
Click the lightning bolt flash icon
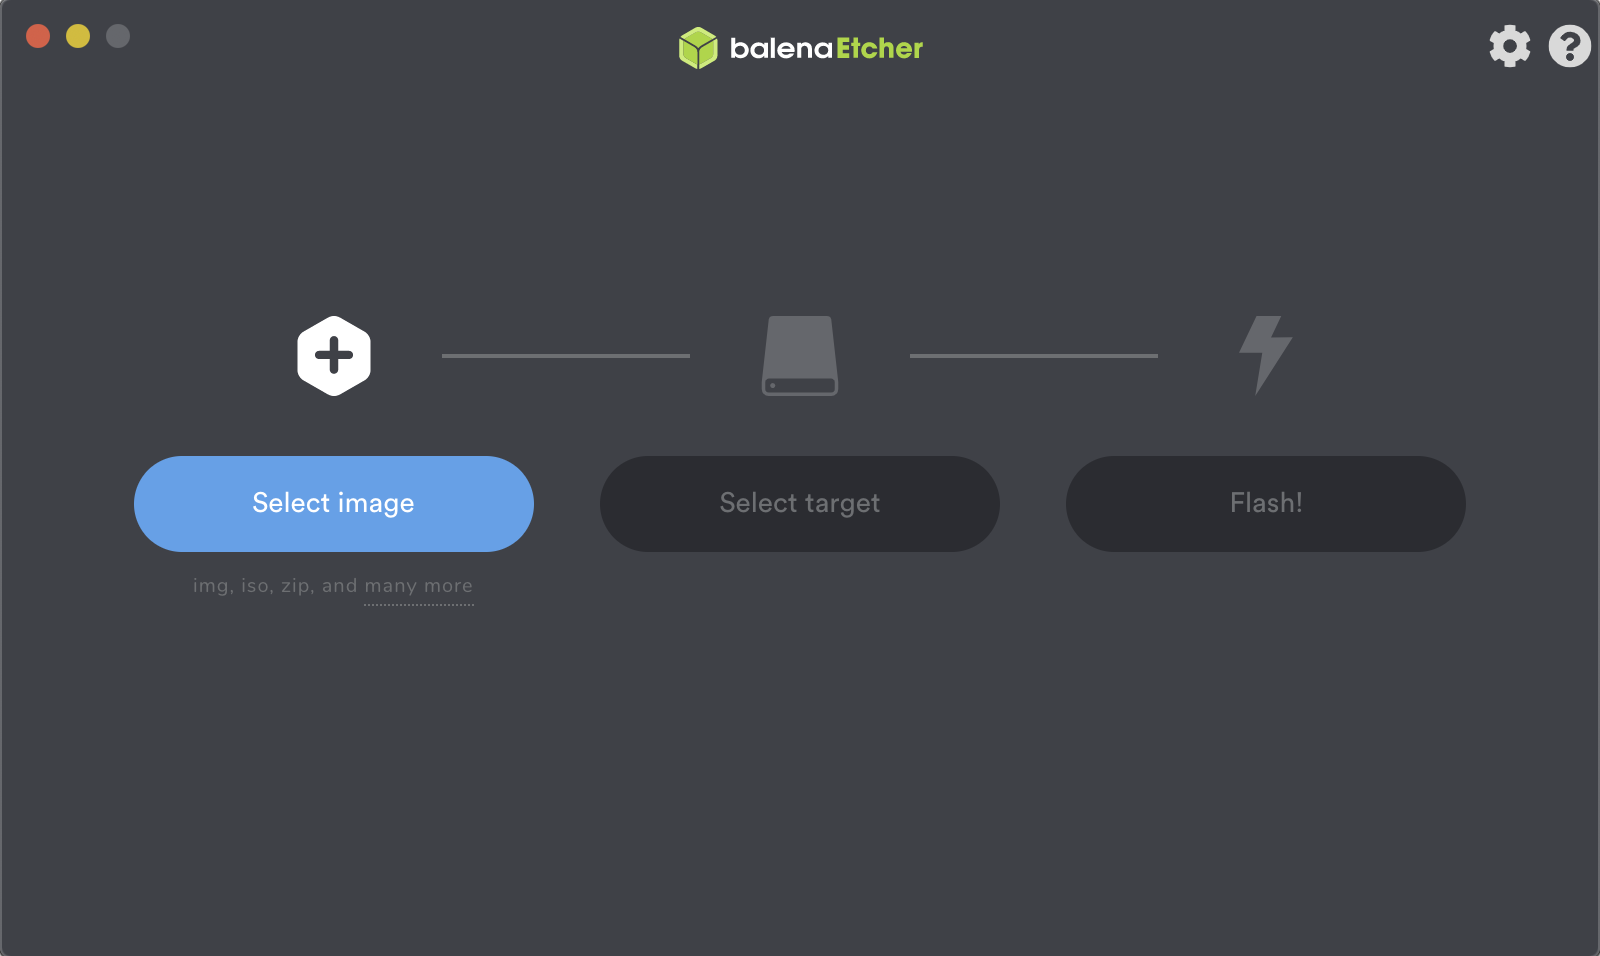tap(1265, 354)
